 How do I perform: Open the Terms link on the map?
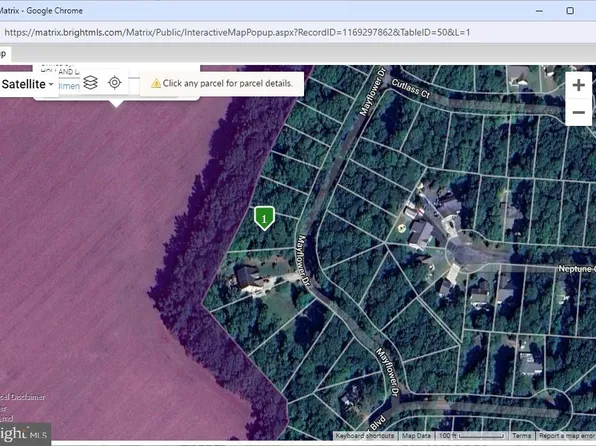[x=521, y=436]
